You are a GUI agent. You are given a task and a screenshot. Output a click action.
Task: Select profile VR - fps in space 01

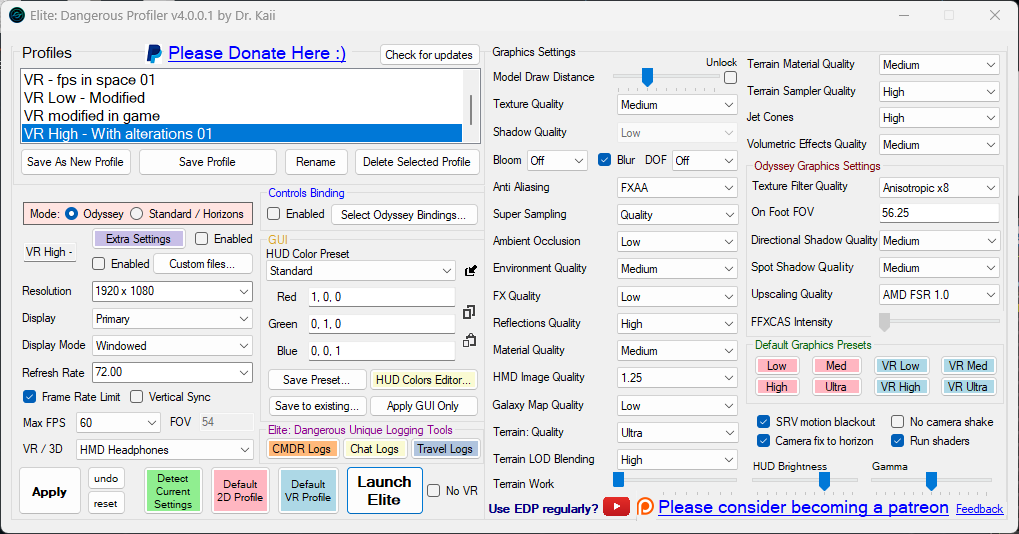point(242,80)
